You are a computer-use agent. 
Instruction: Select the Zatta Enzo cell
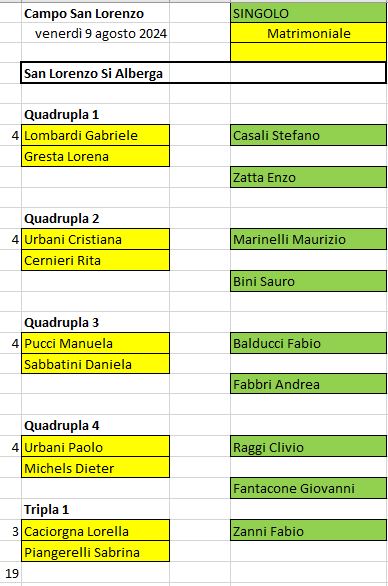point(308,177)
